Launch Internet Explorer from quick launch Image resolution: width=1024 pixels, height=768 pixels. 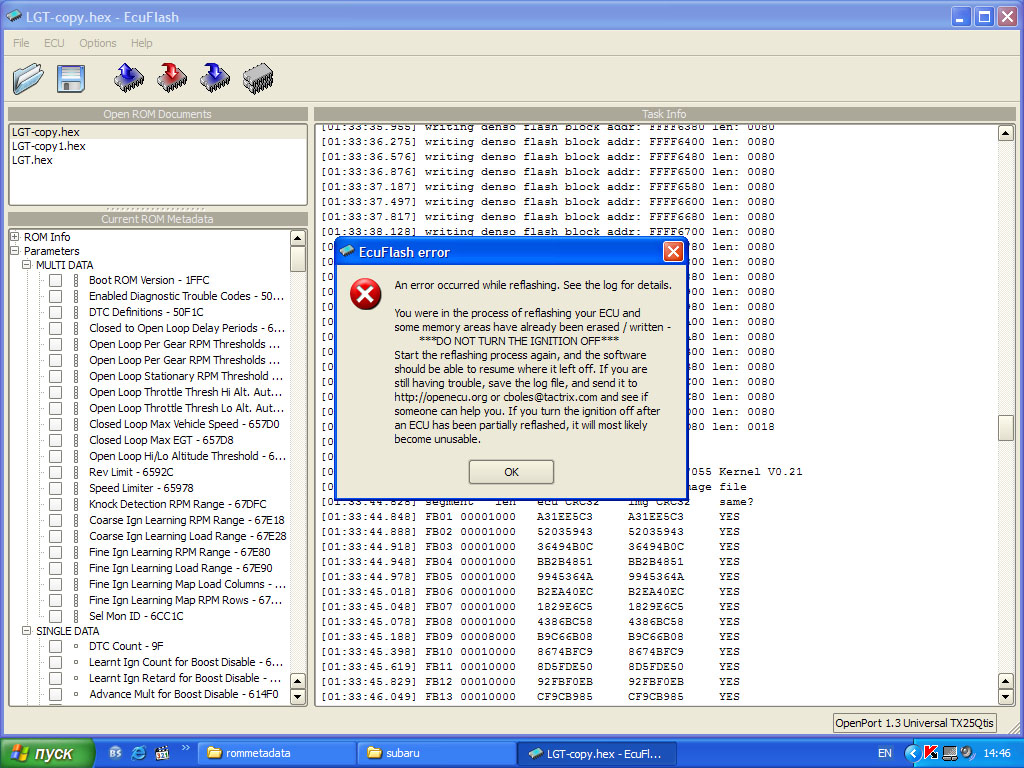138,753
